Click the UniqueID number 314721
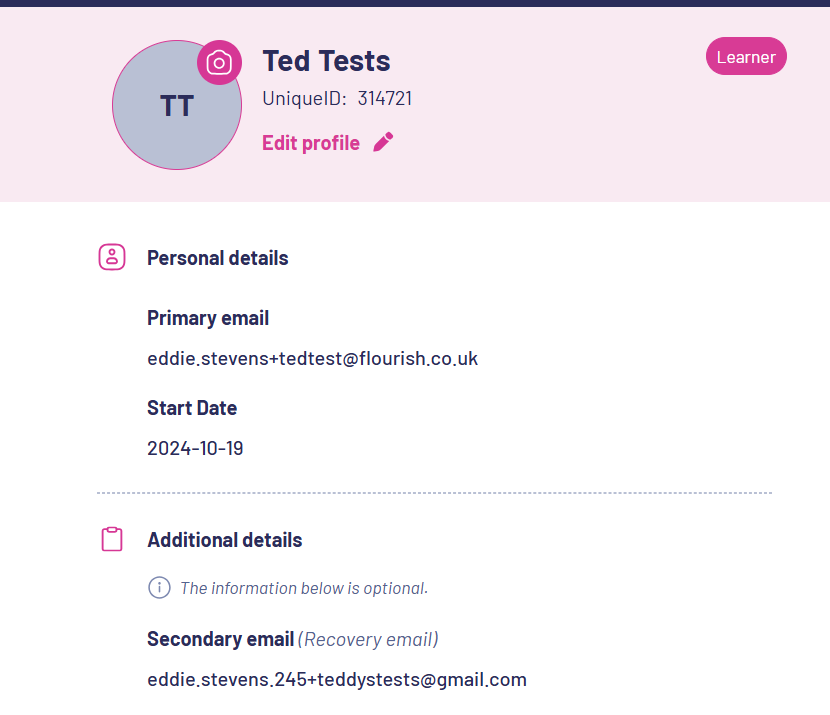The image size is (830, 715). point(385,98)
